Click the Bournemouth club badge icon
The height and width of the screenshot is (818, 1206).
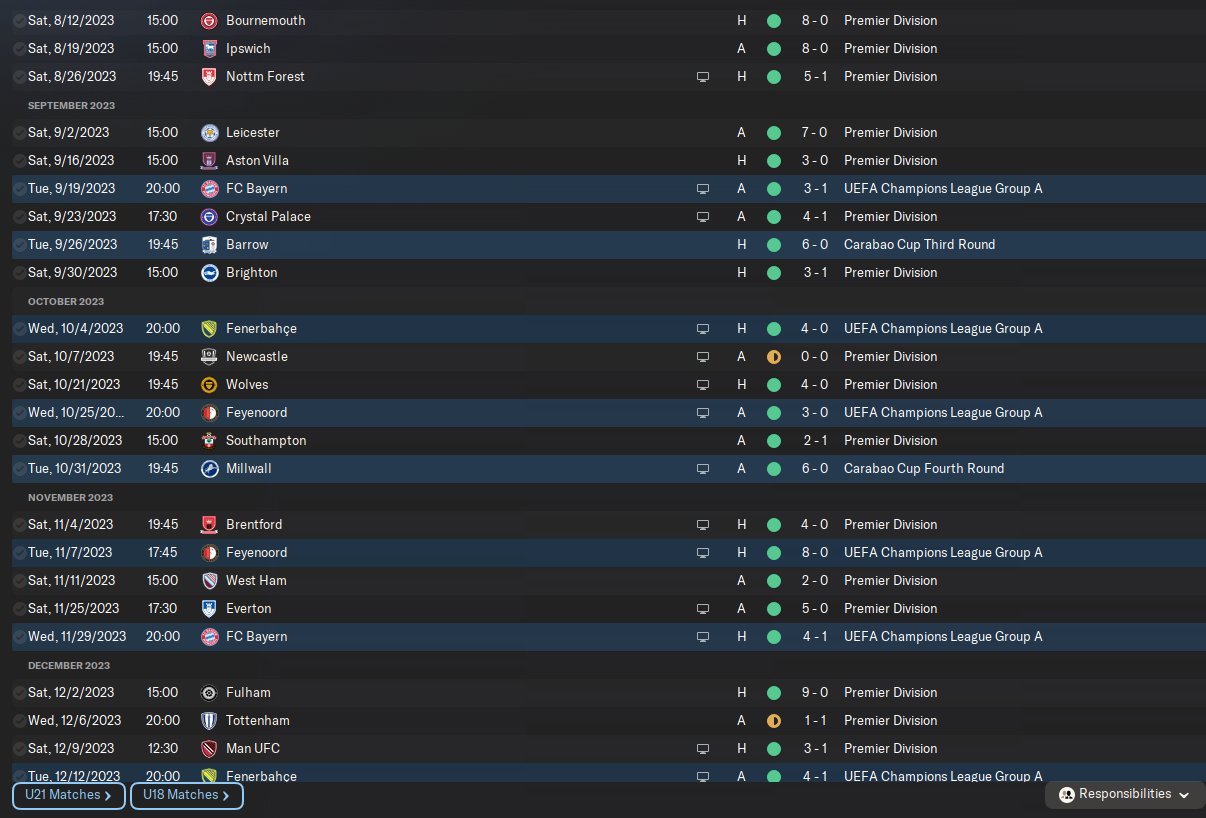tap(209, 20)
